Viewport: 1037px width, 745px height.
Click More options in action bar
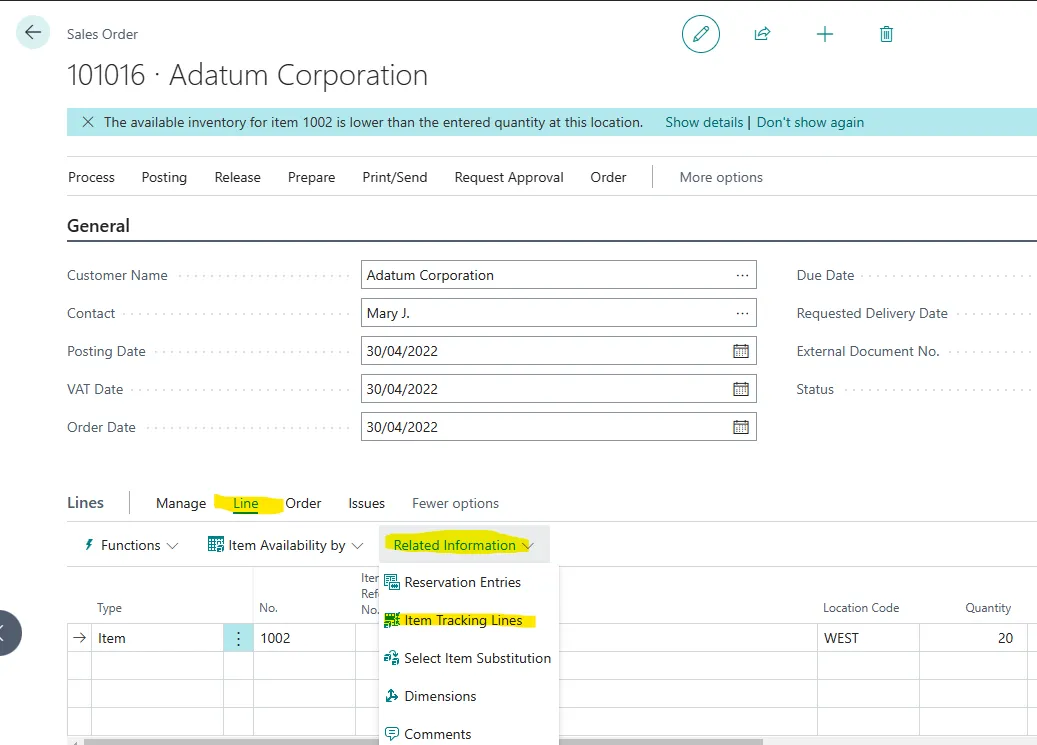point(721,177)
